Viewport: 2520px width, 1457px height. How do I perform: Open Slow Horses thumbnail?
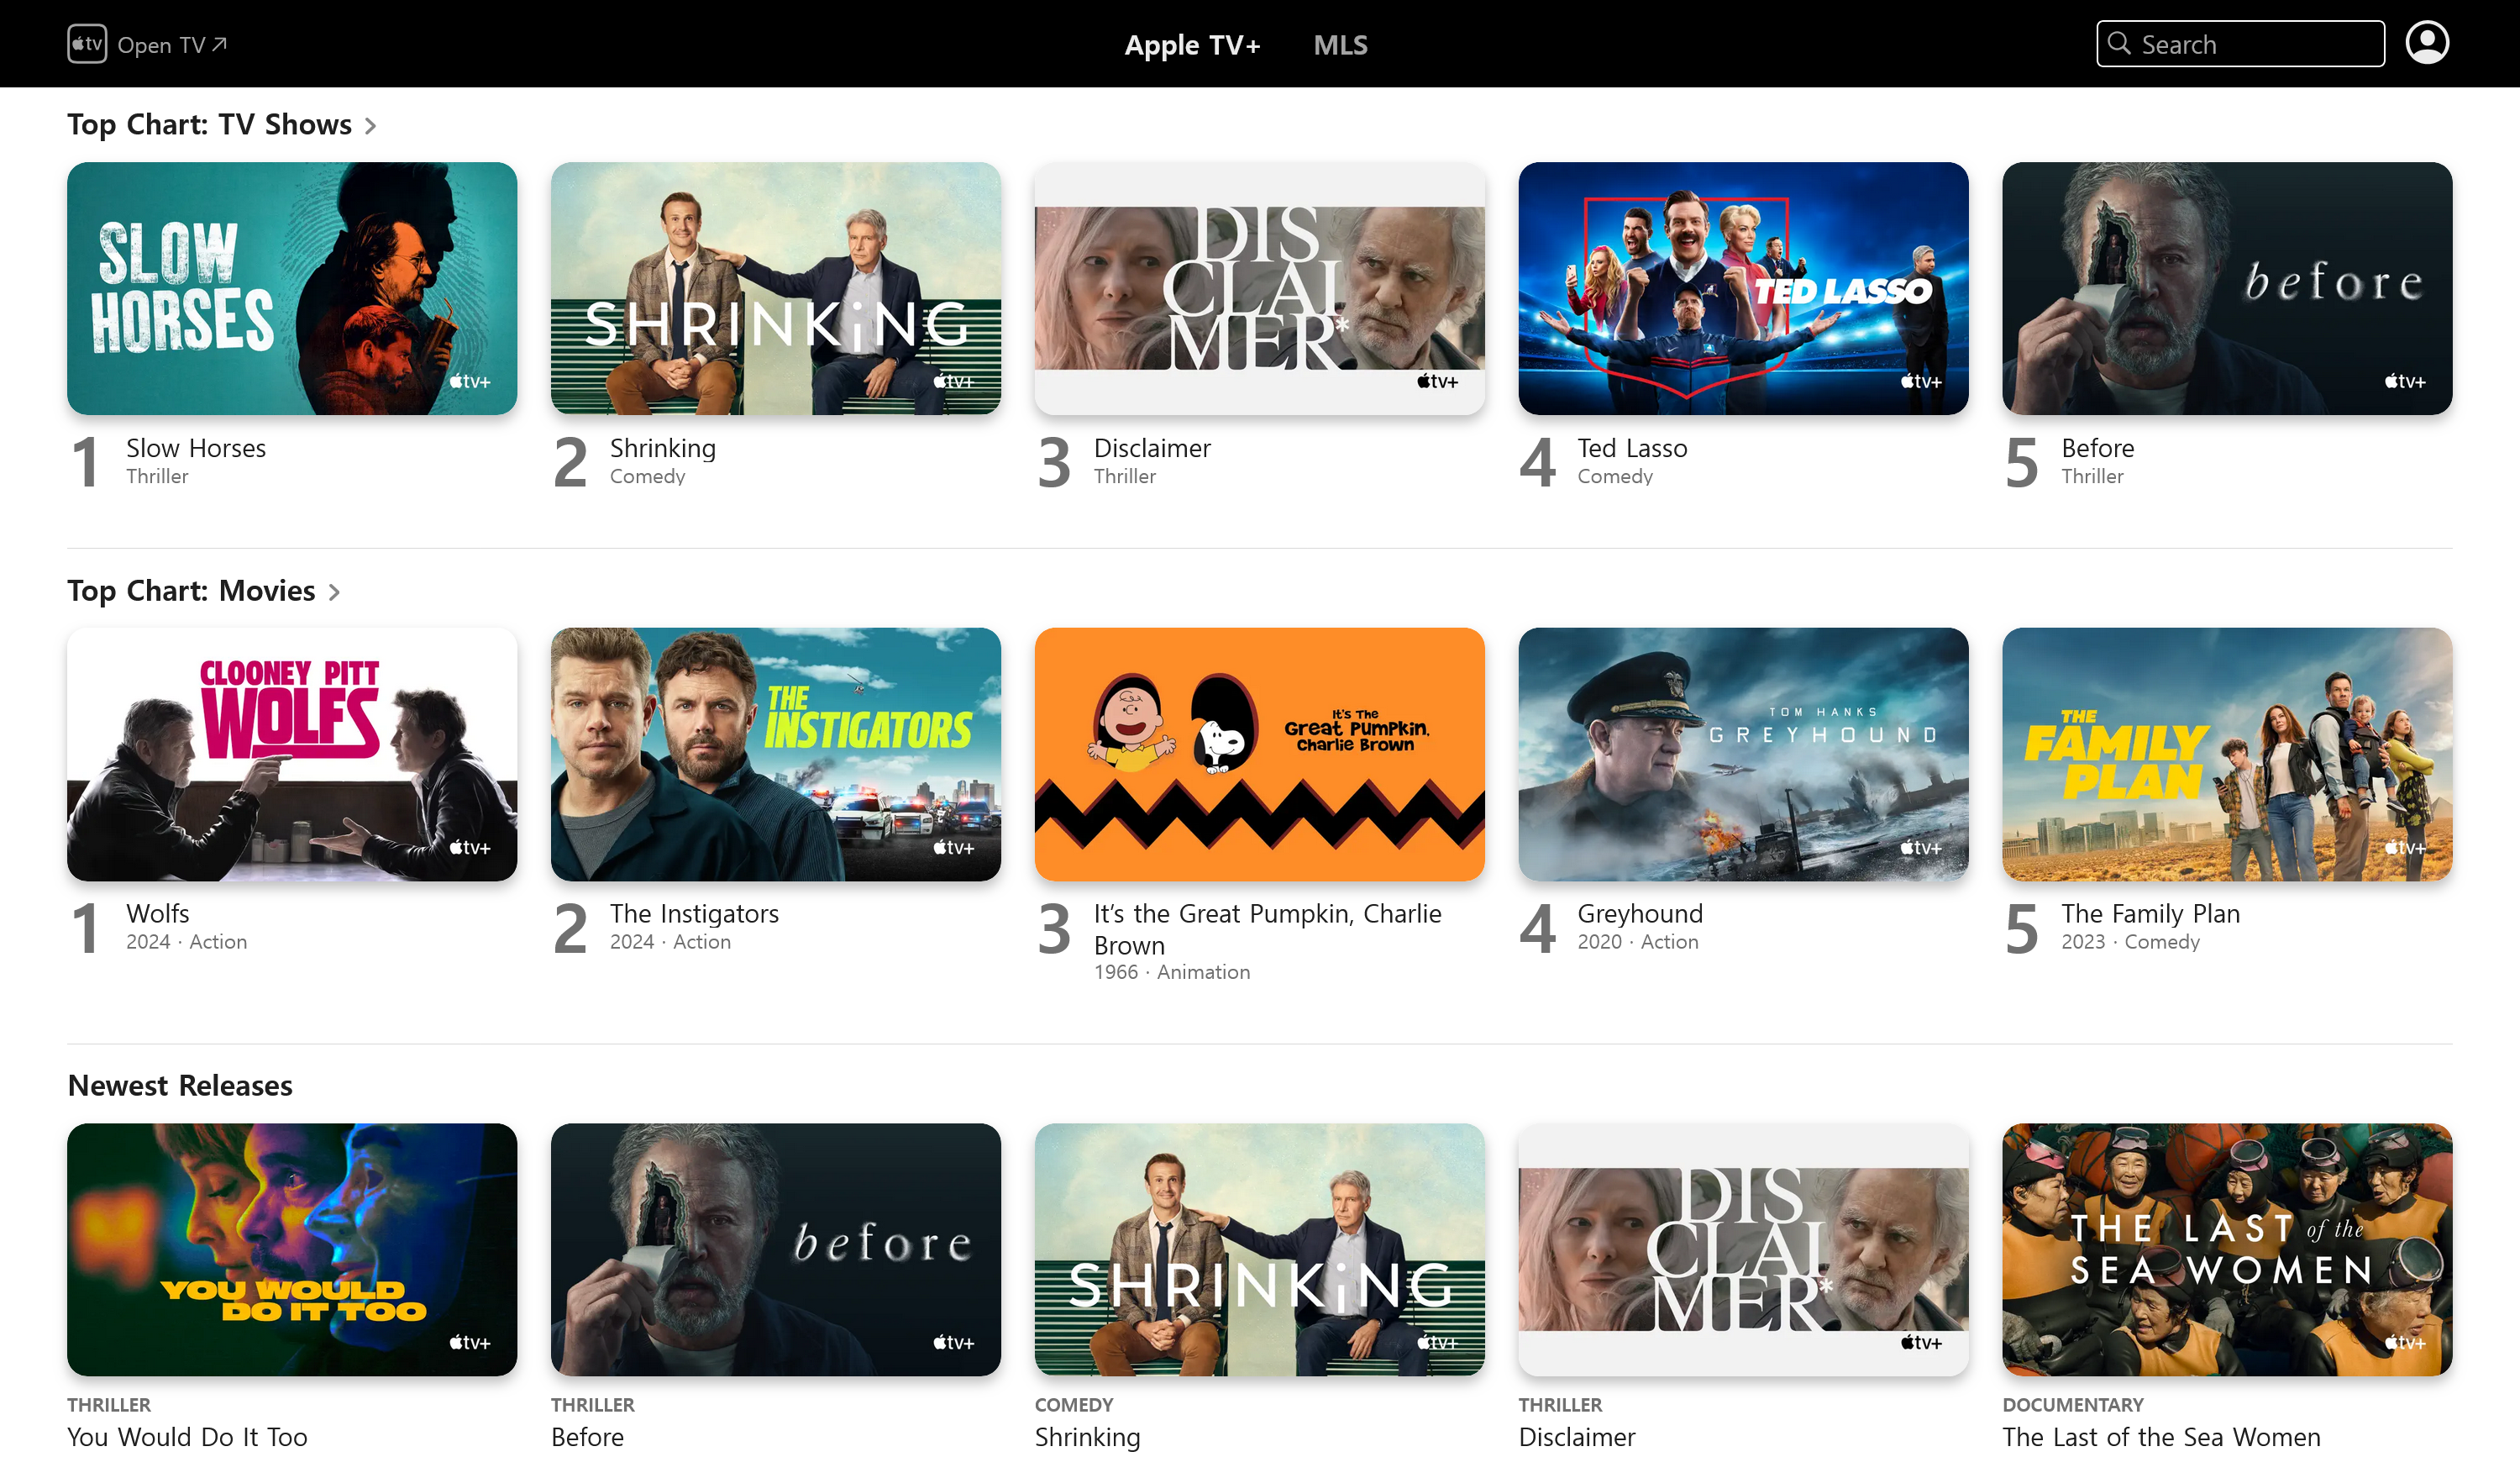291,287
